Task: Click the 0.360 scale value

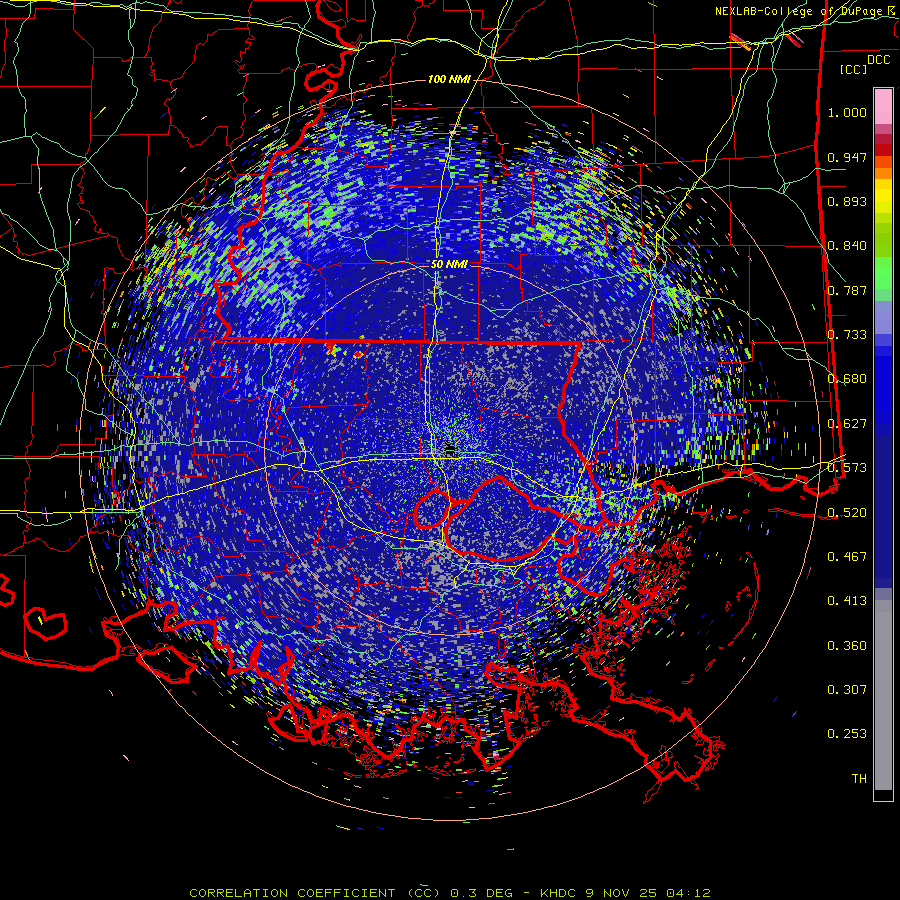Action: pyautogui.click(x=847, y=646)
